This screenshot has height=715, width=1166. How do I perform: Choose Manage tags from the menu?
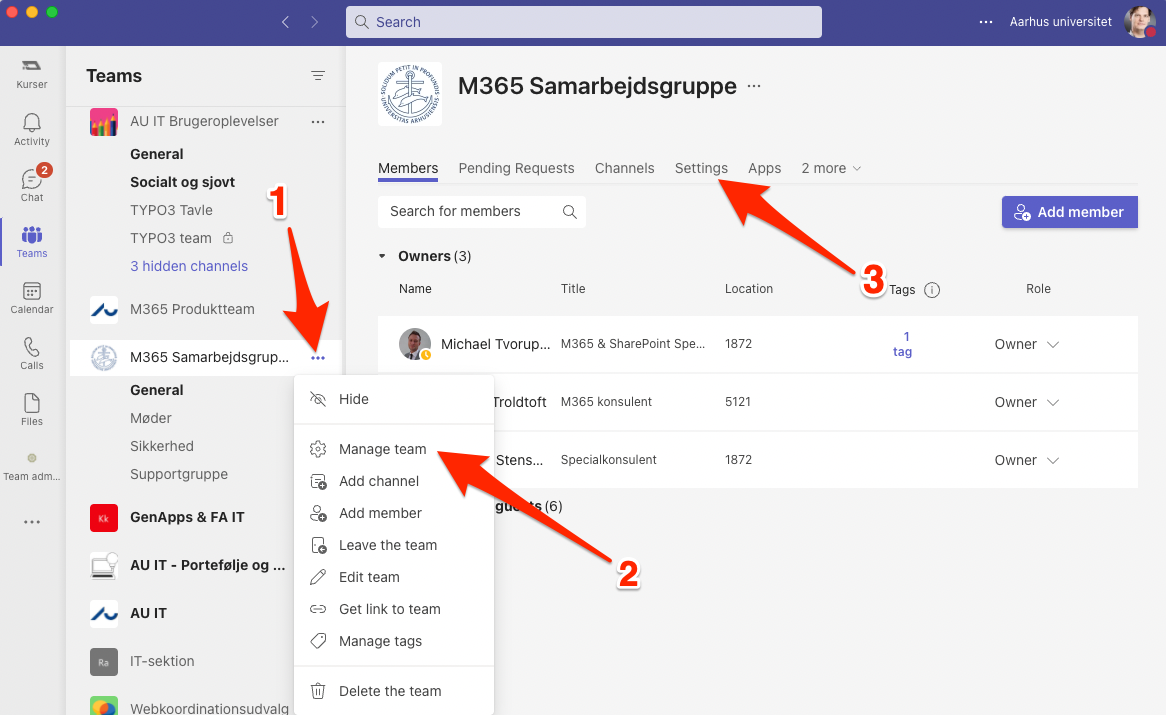[394, 641]
